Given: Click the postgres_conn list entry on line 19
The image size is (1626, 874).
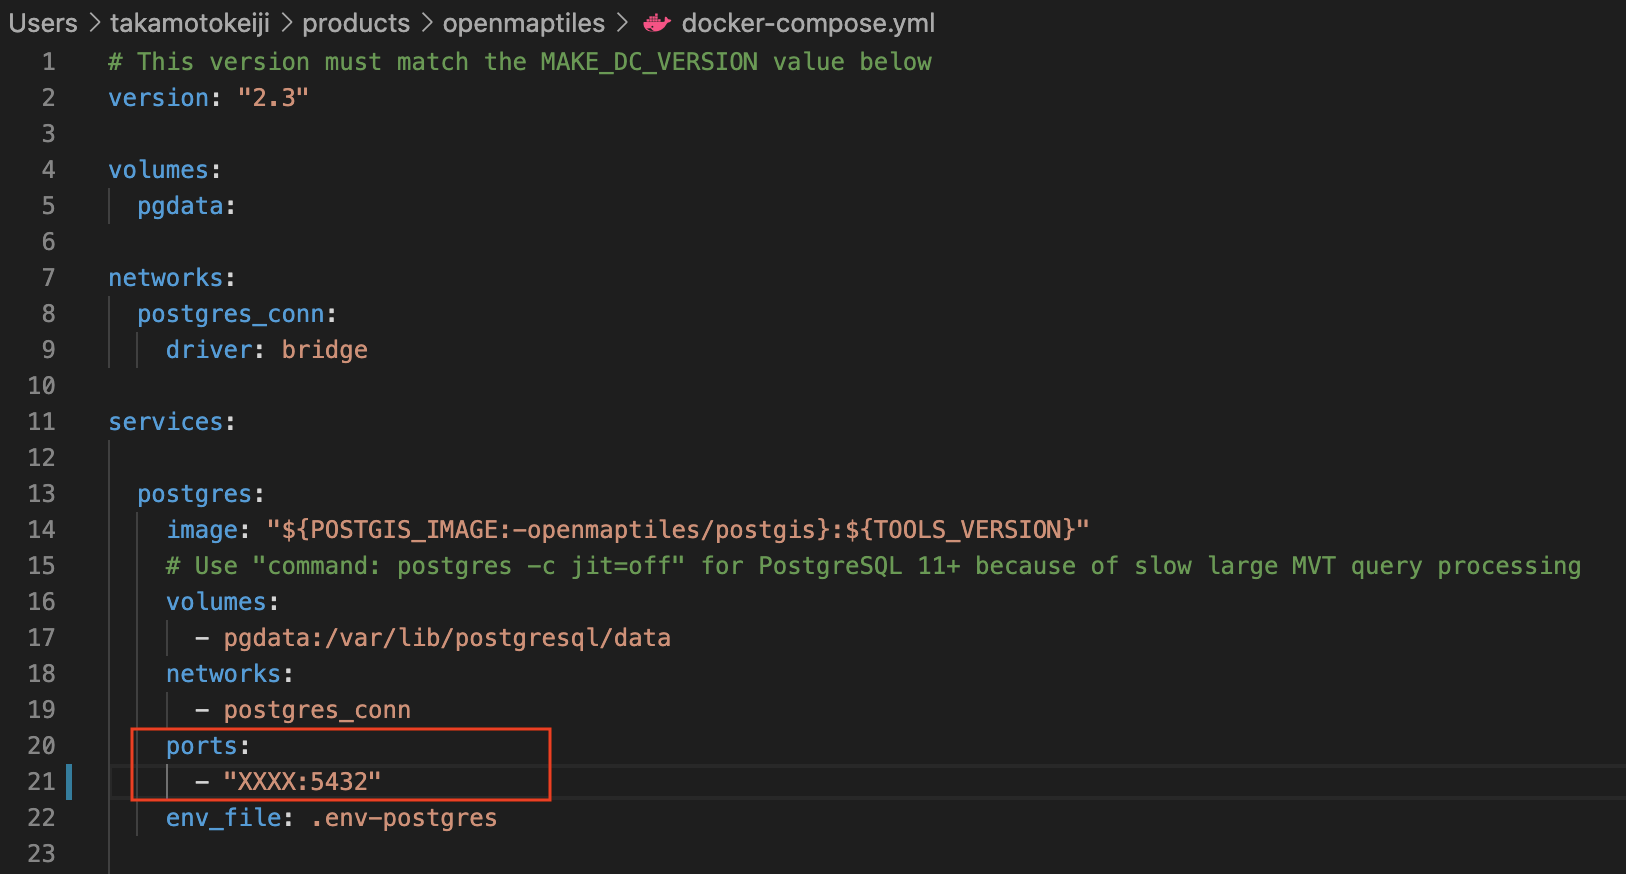Looking at the screenshot, I should click(317, 710).
